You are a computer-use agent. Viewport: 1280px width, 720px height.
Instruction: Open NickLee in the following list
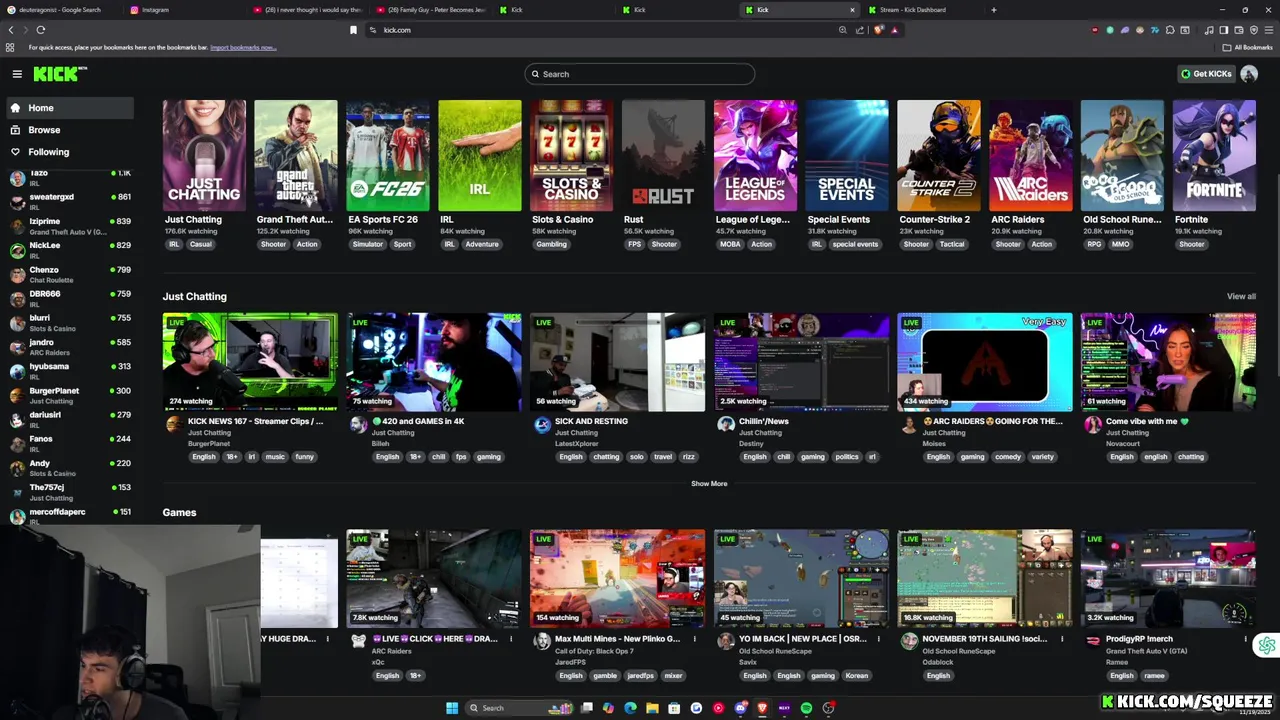[x=68, y=250]
